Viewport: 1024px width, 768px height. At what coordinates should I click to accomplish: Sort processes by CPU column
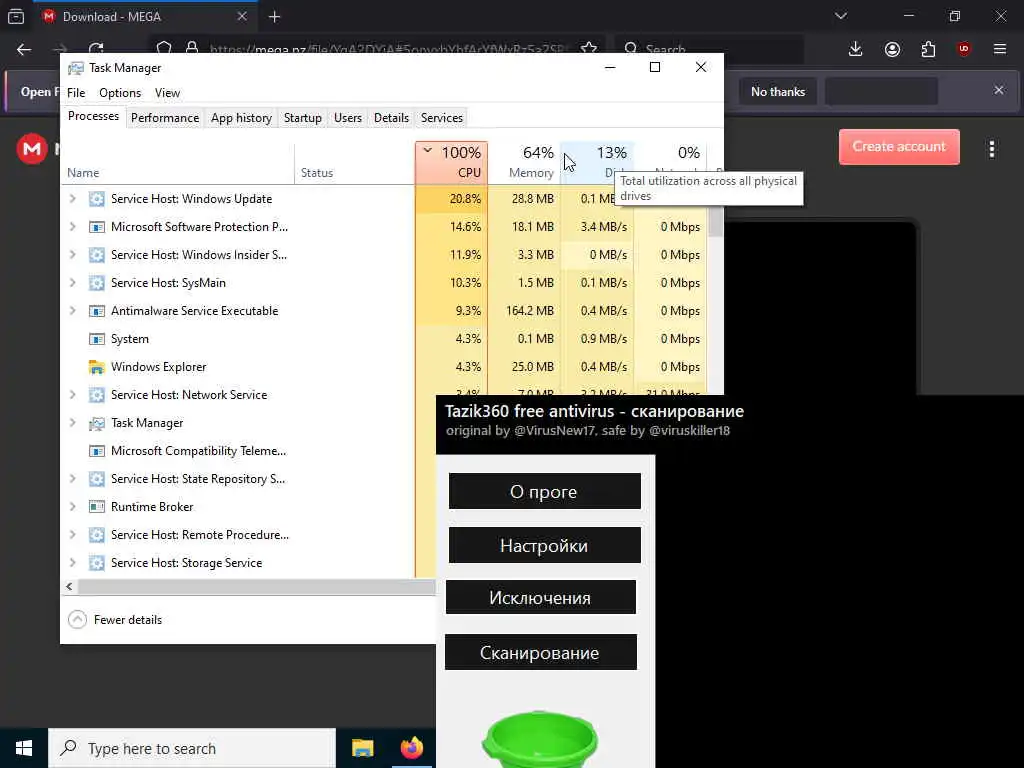coord(451,163)
